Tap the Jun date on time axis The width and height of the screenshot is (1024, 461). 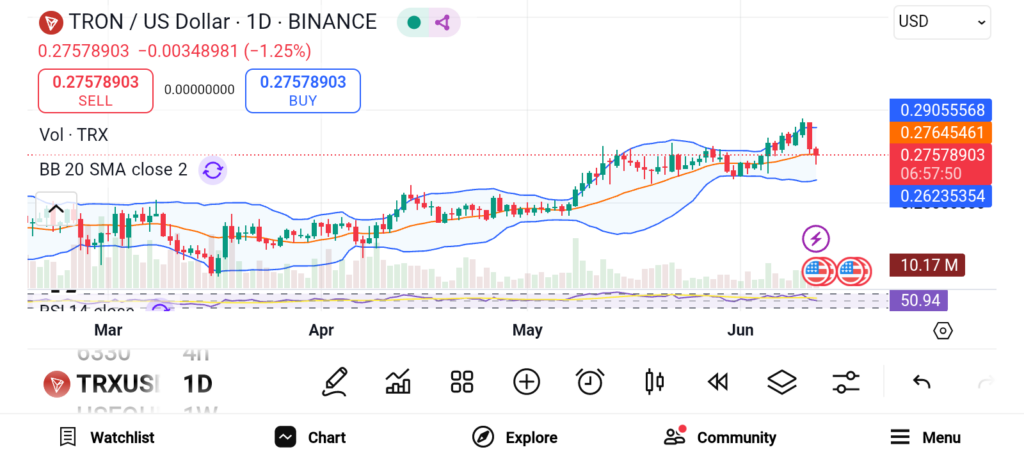[741, 330]
